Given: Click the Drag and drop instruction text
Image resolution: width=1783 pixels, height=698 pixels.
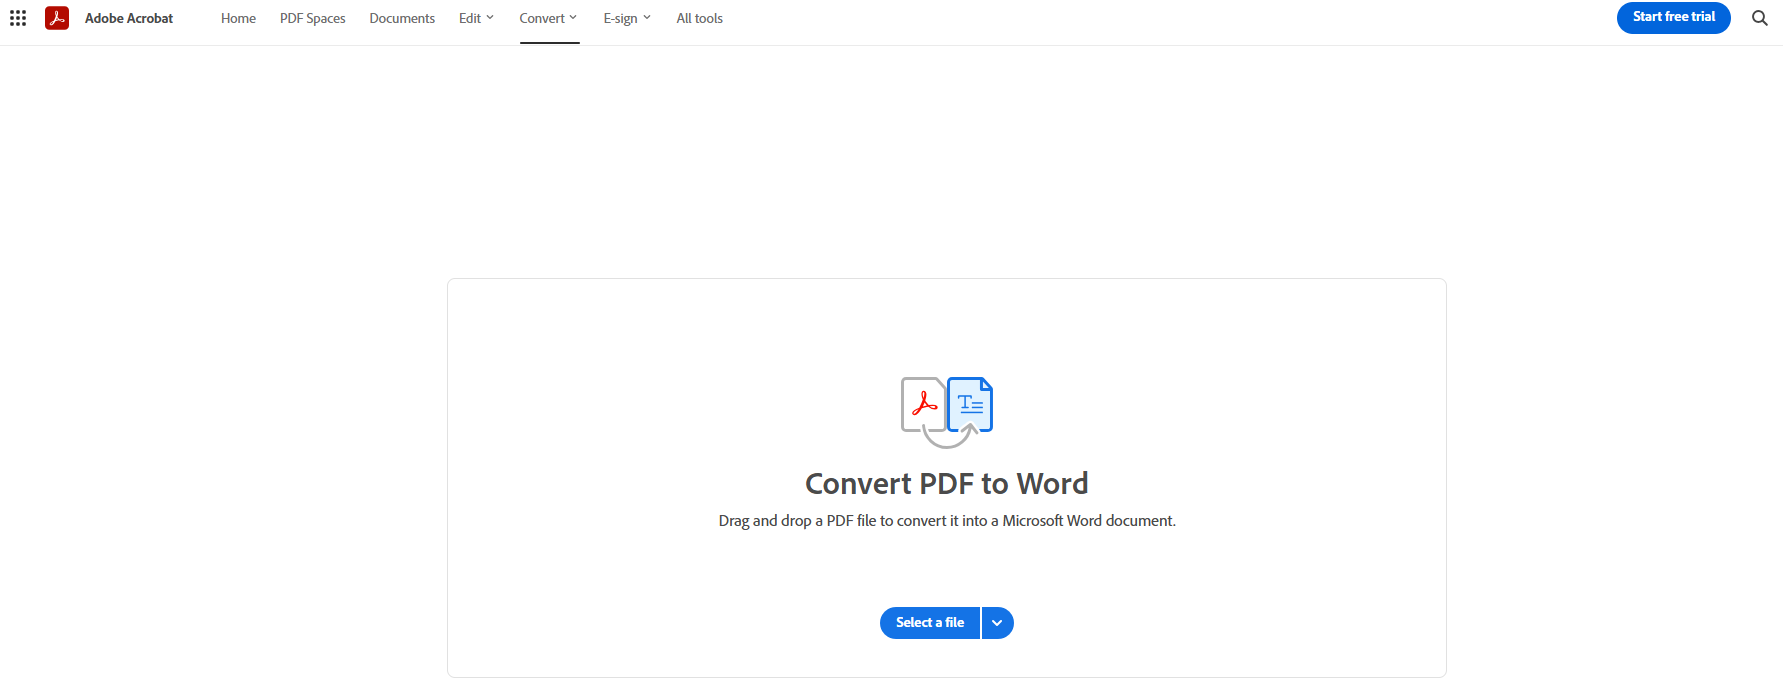Looking at the screenshot, I should pos(947,521).
